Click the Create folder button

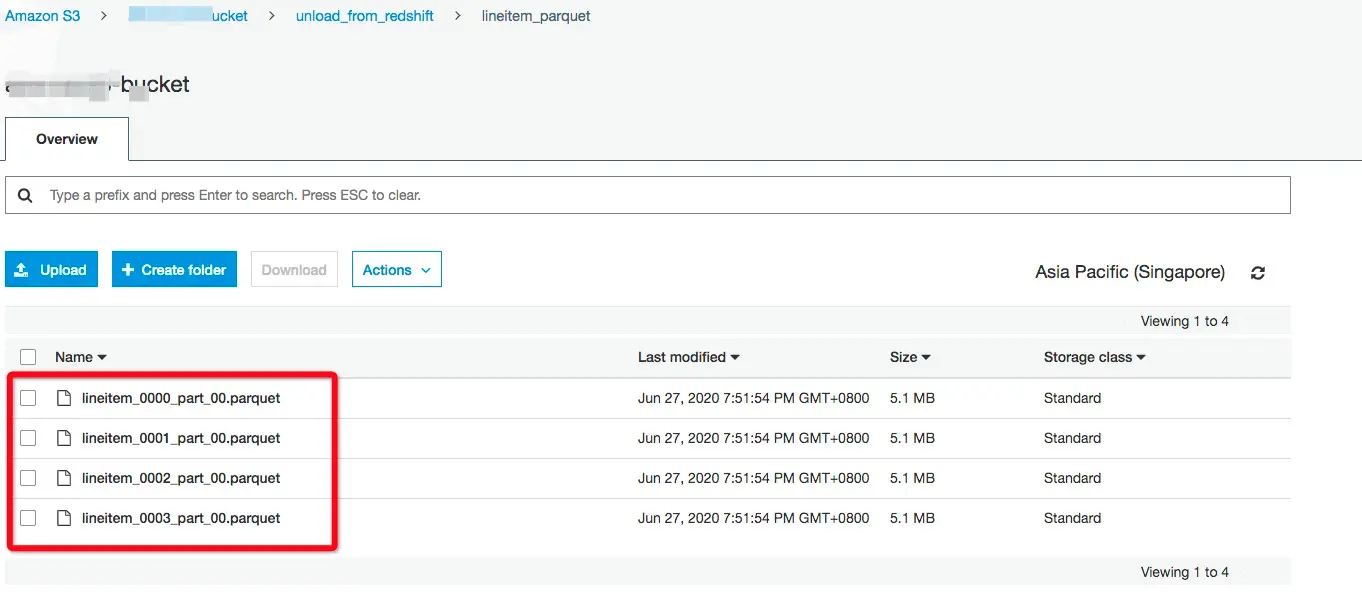(x=174, y=270)
